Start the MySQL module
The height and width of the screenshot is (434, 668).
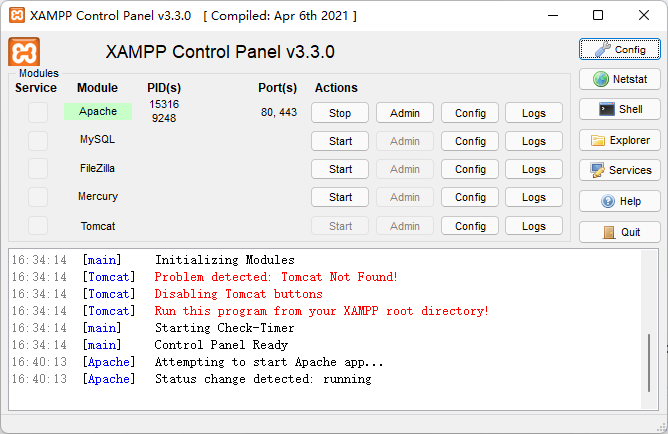pyautogui.click(x=340, y=141)
